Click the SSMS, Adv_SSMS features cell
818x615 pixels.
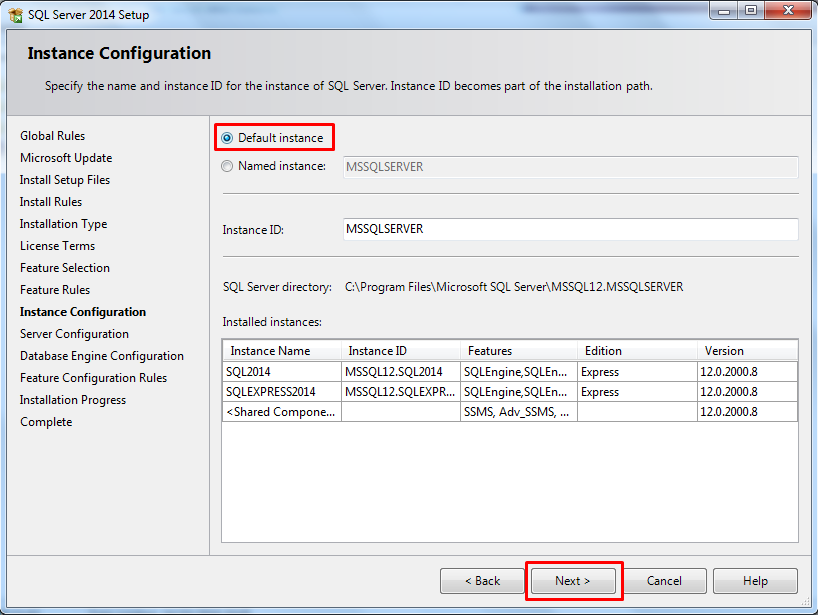tap(519, 412)
